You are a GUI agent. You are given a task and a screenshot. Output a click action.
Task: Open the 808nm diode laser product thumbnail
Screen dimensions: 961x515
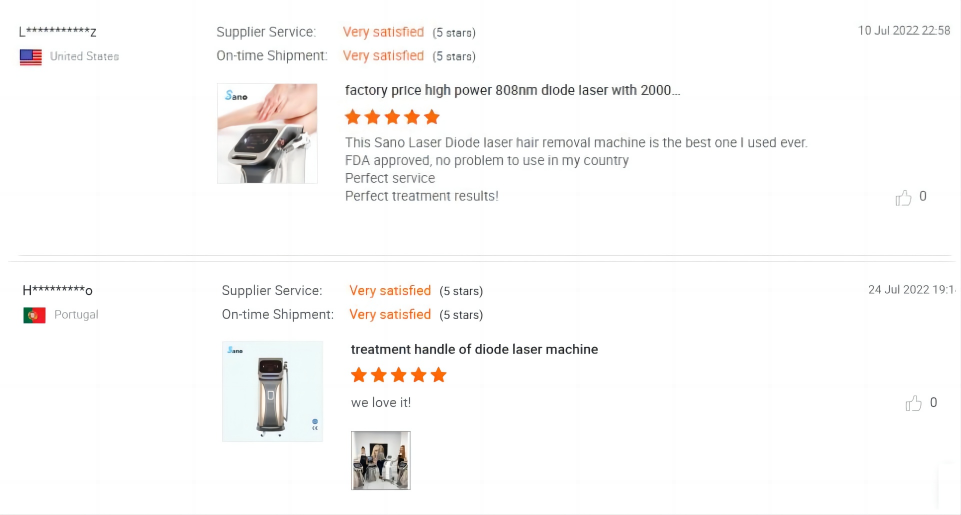(x=267, y=134)
